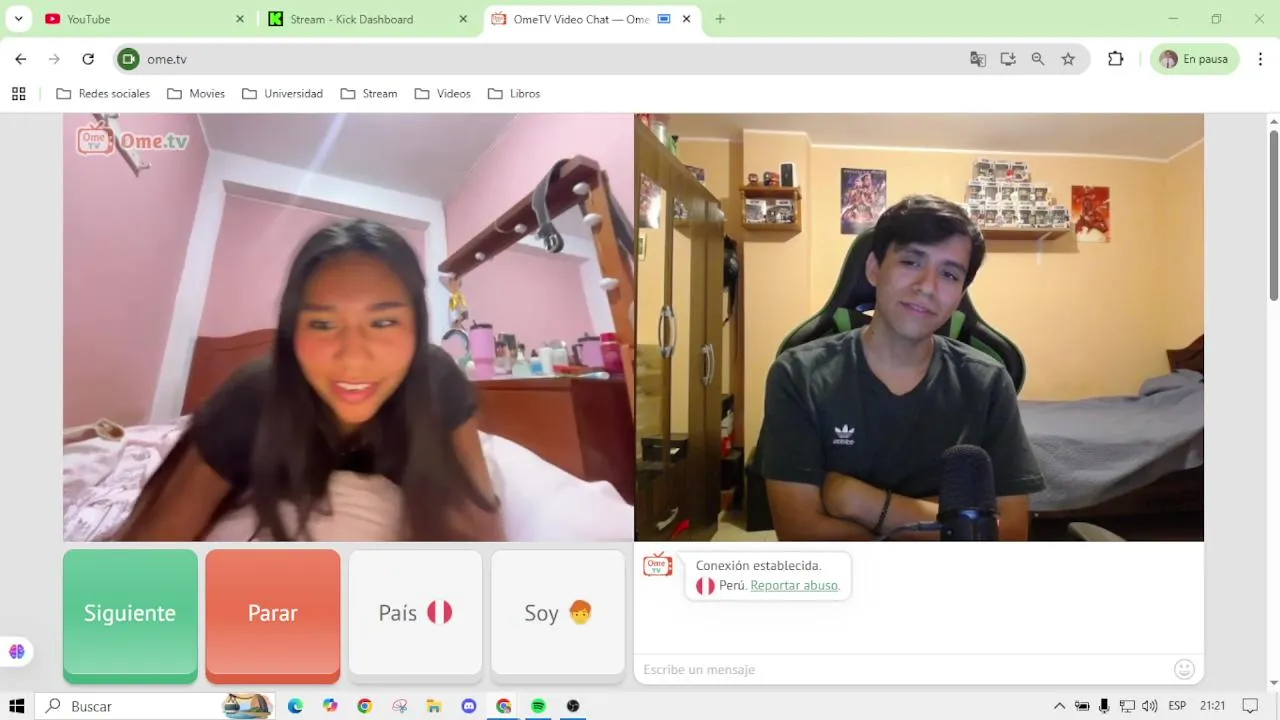Open the Stream bookmark folder
Screen dimensions: 1280x720
pos(369,94)
